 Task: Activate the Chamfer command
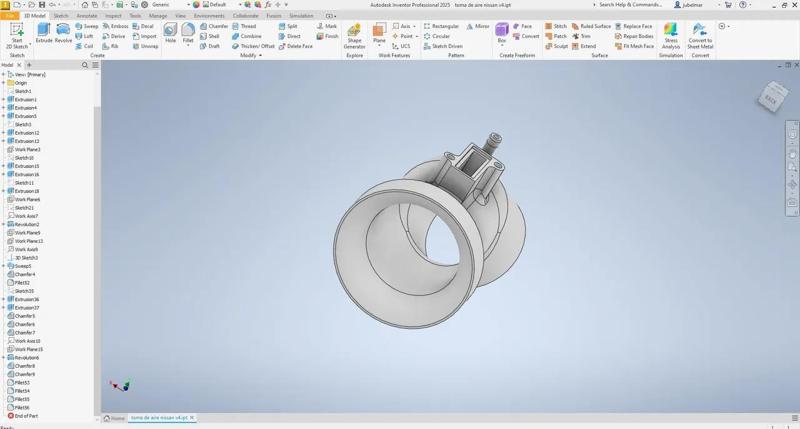[x=214, y=26]
